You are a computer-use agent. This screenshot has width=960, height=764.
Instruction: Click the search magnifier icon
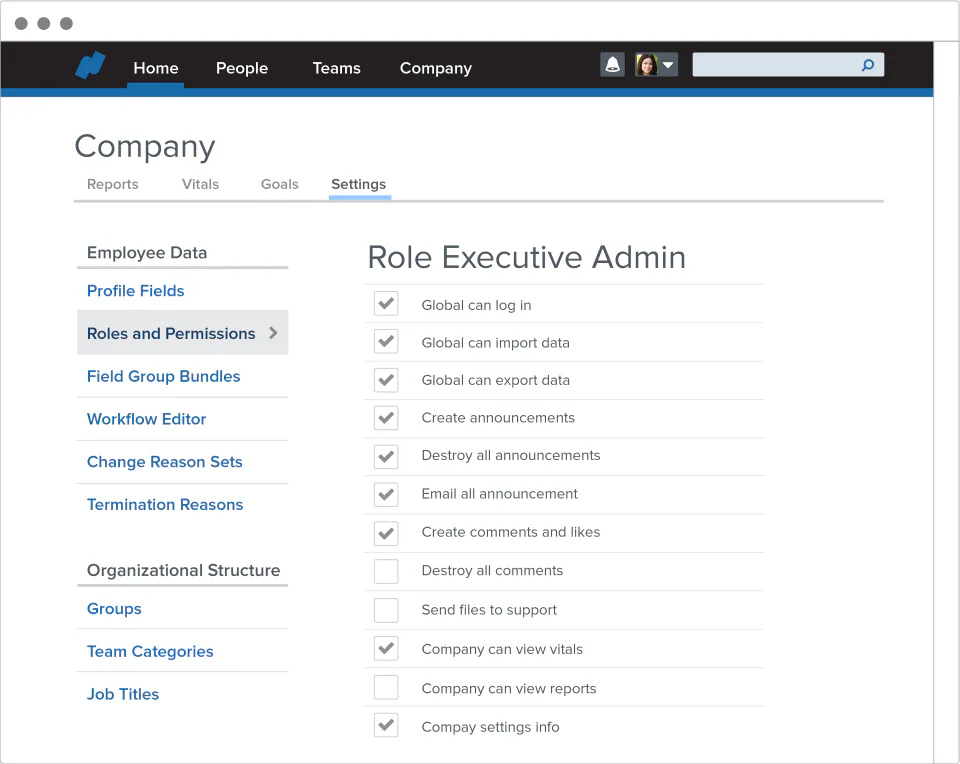[868, 64]
